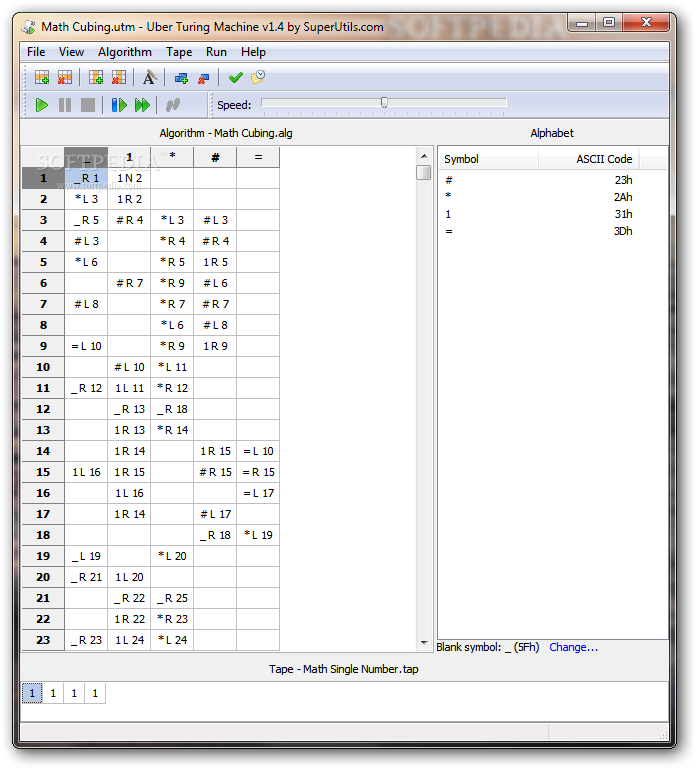Click the '#' column header in algorithm table
This screenshot has width=697, height=769.
(x=215, y=157)
